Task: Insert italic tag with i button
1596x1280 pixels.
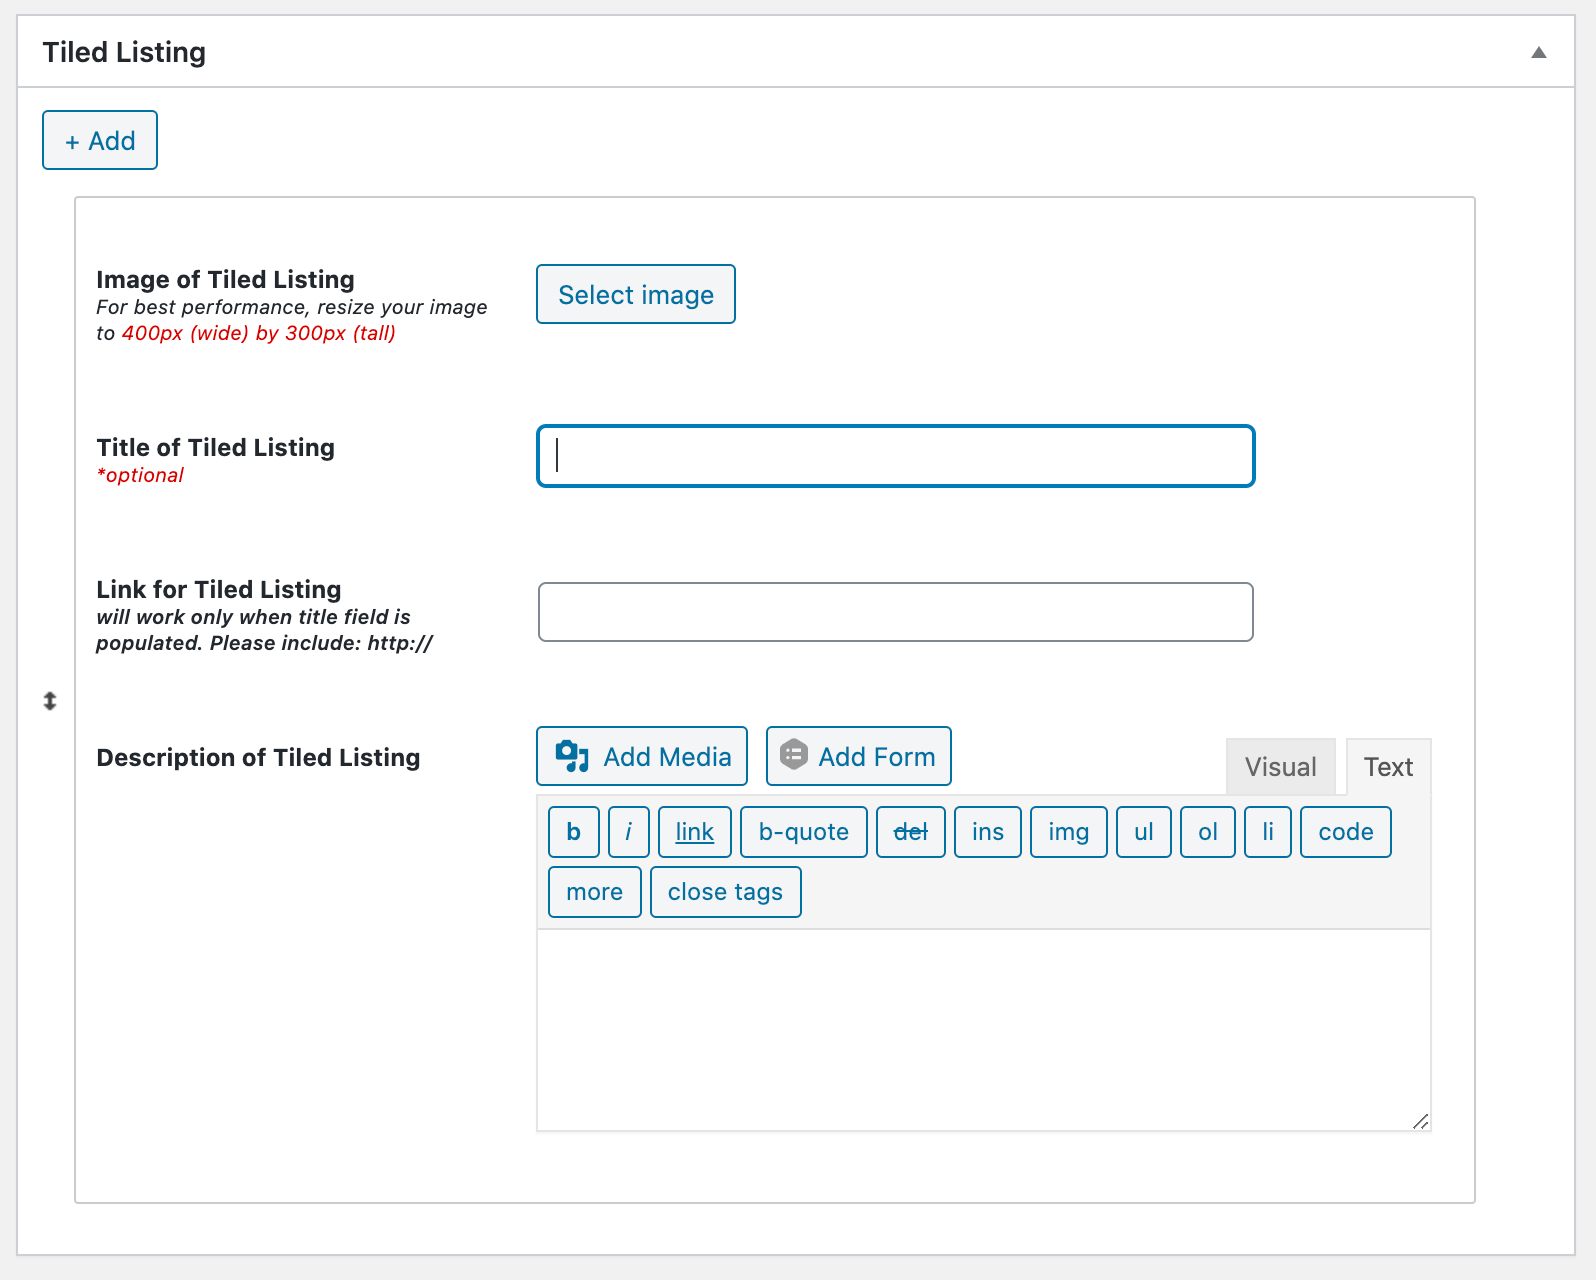Action: click(628, 832)
